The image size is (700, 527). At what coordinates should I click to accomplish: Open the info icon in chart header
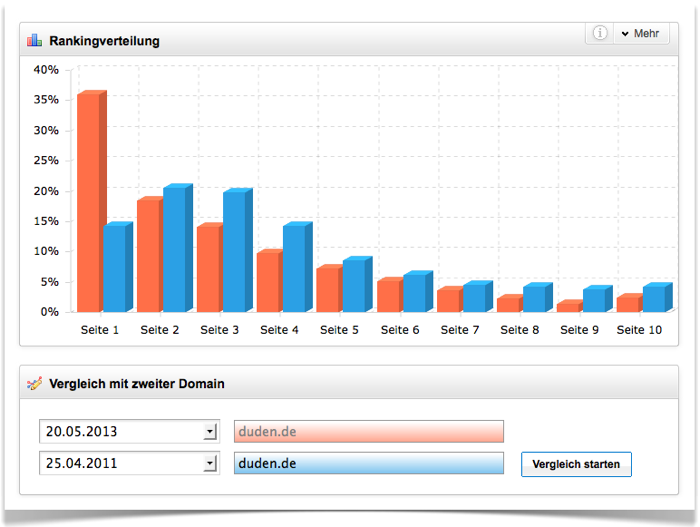click(600, 33)
